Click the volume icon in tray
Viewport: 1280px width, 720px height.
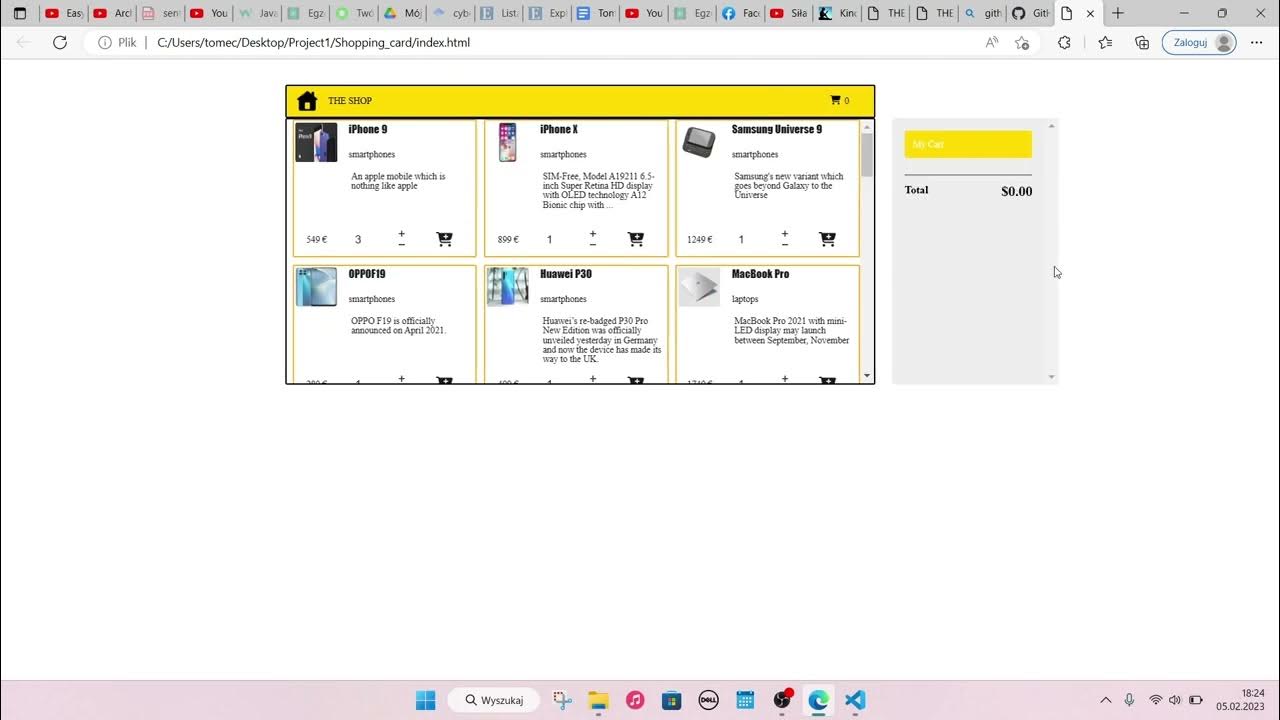pyautogui.click(x=1175, y=700)
